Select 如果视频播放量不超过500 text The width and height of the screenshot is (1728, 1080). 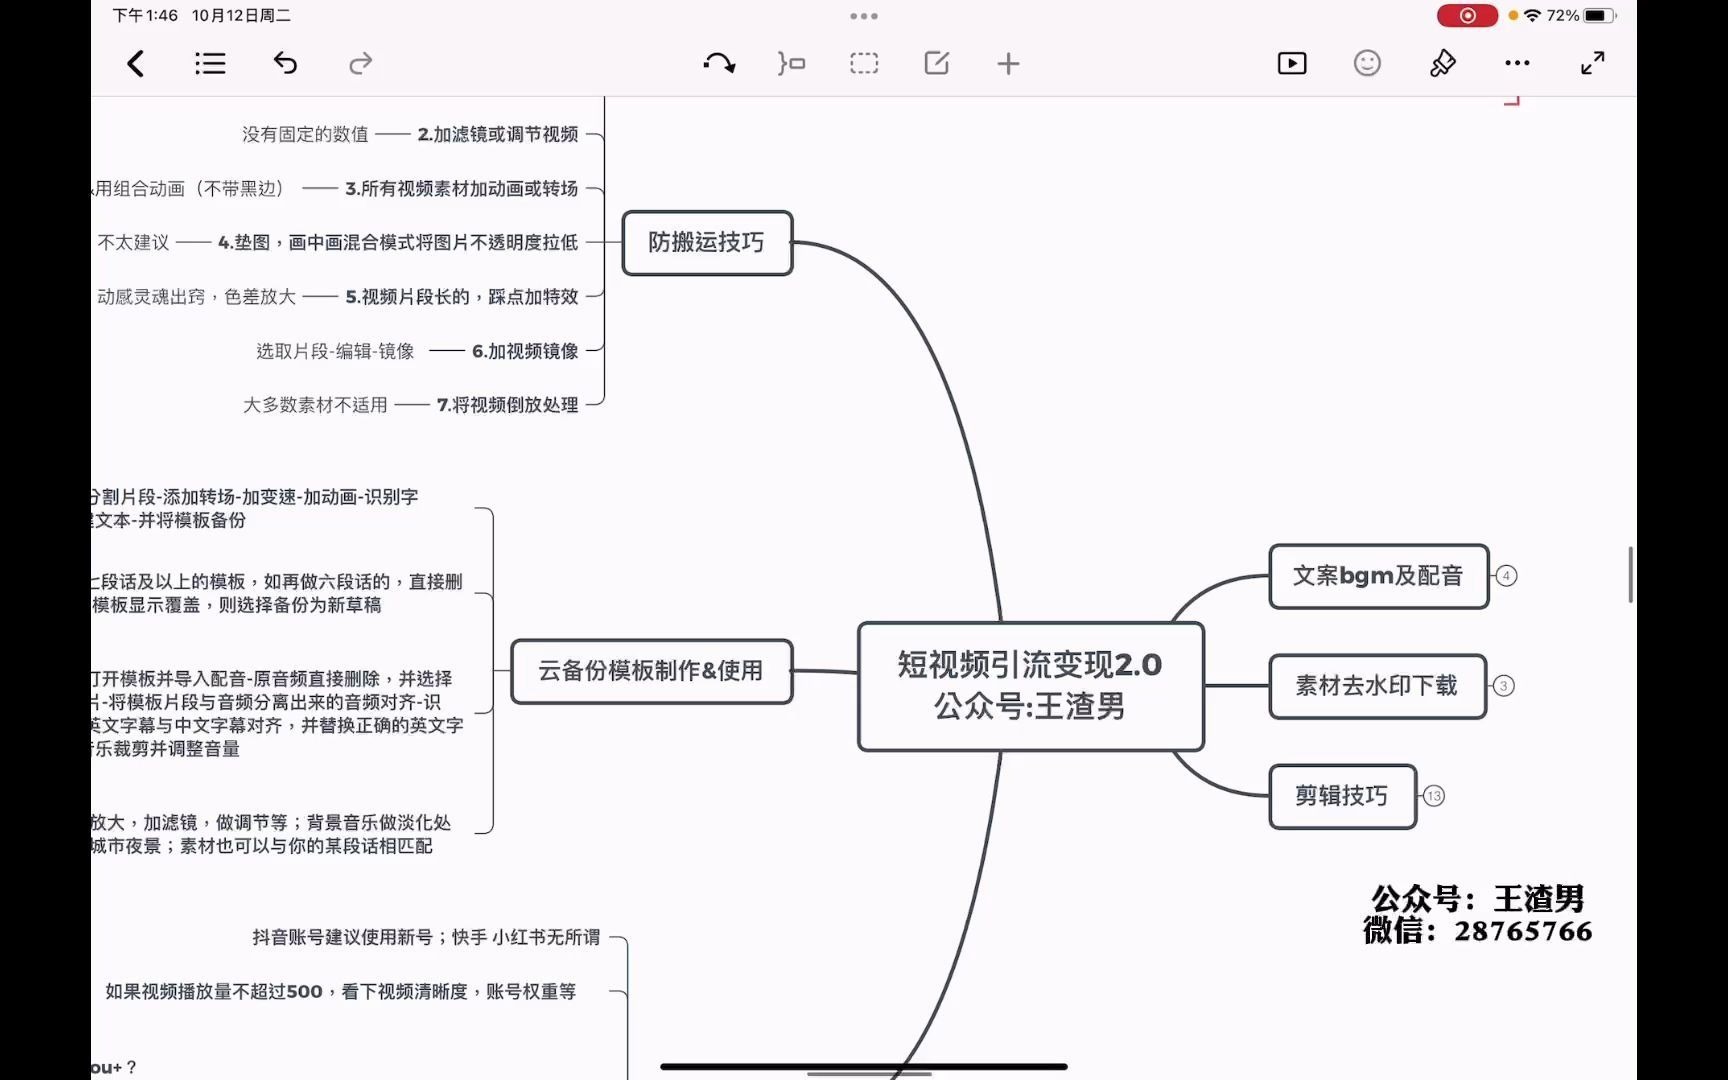(341, 991)
